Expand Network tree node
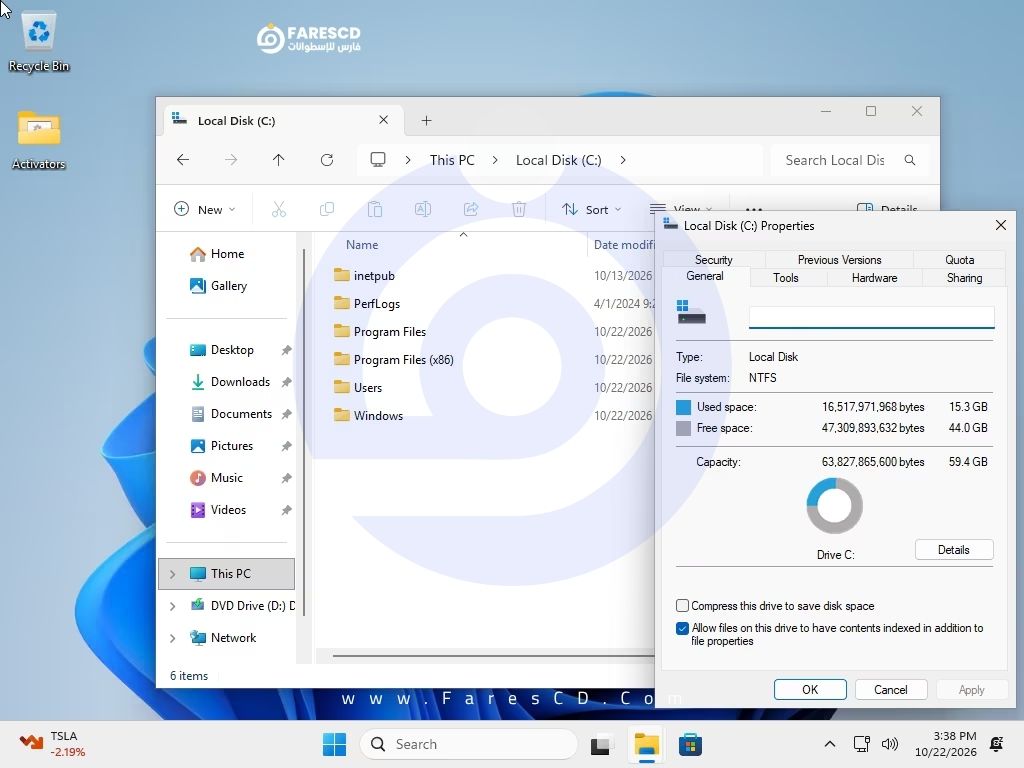The width and height of the screenshot is (1024, 768). tap(172, 638)
